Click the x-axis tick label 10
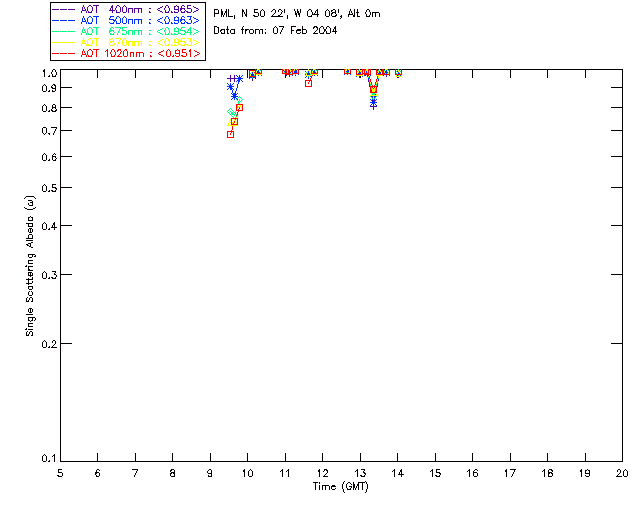 [x=247, y=473]
